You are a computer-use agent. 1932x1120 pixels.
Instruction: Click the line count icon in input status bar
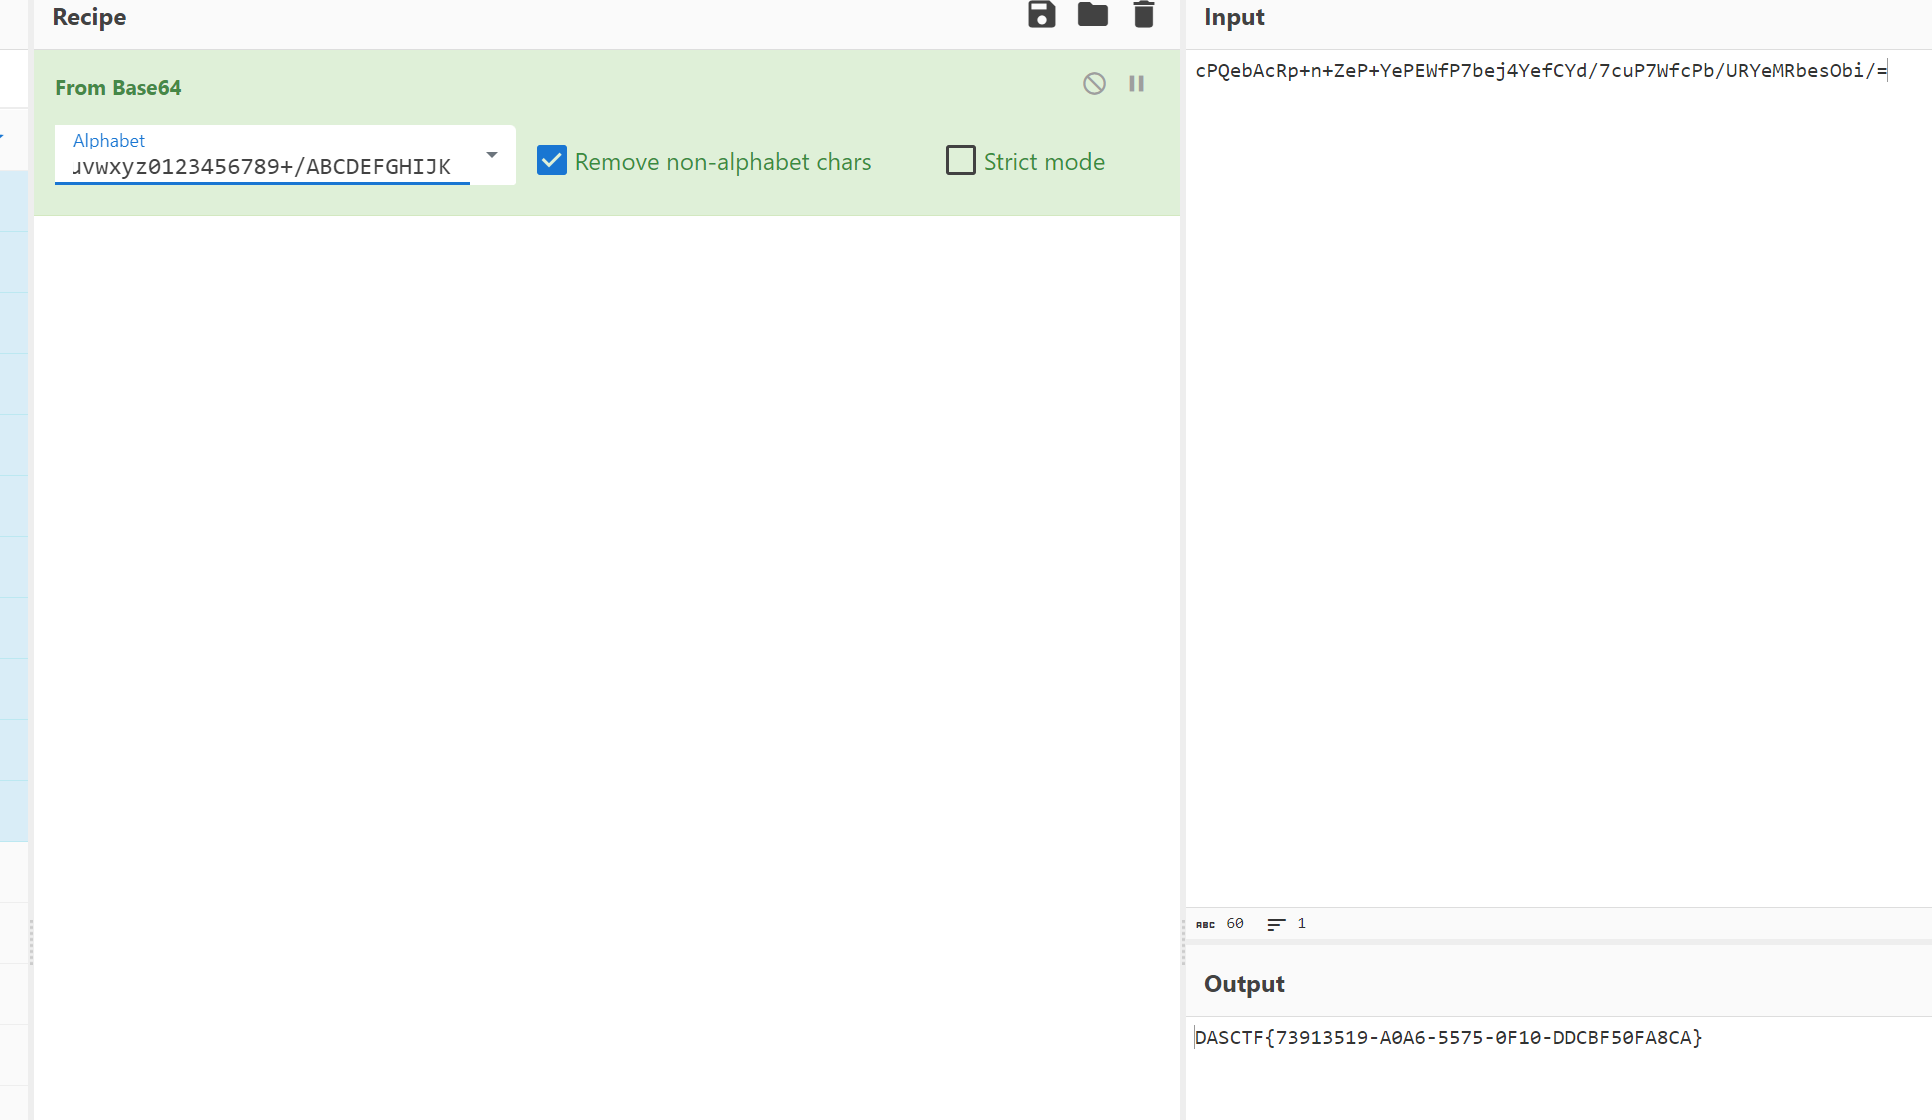tap(1276, 924)
